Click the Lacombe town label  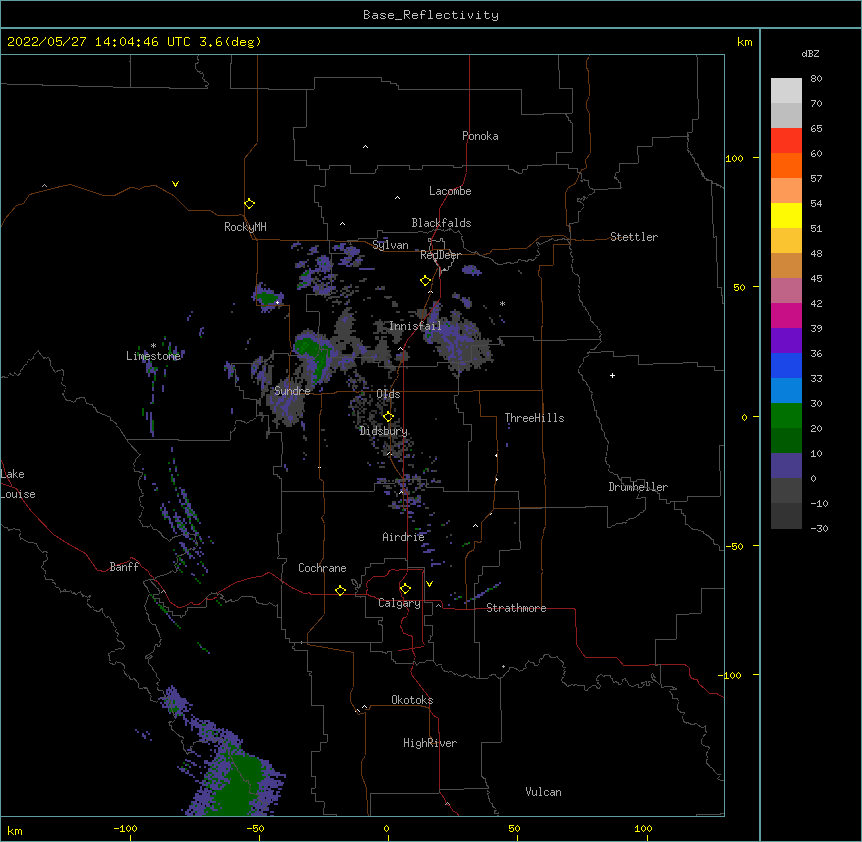click(x=450, y=191)
